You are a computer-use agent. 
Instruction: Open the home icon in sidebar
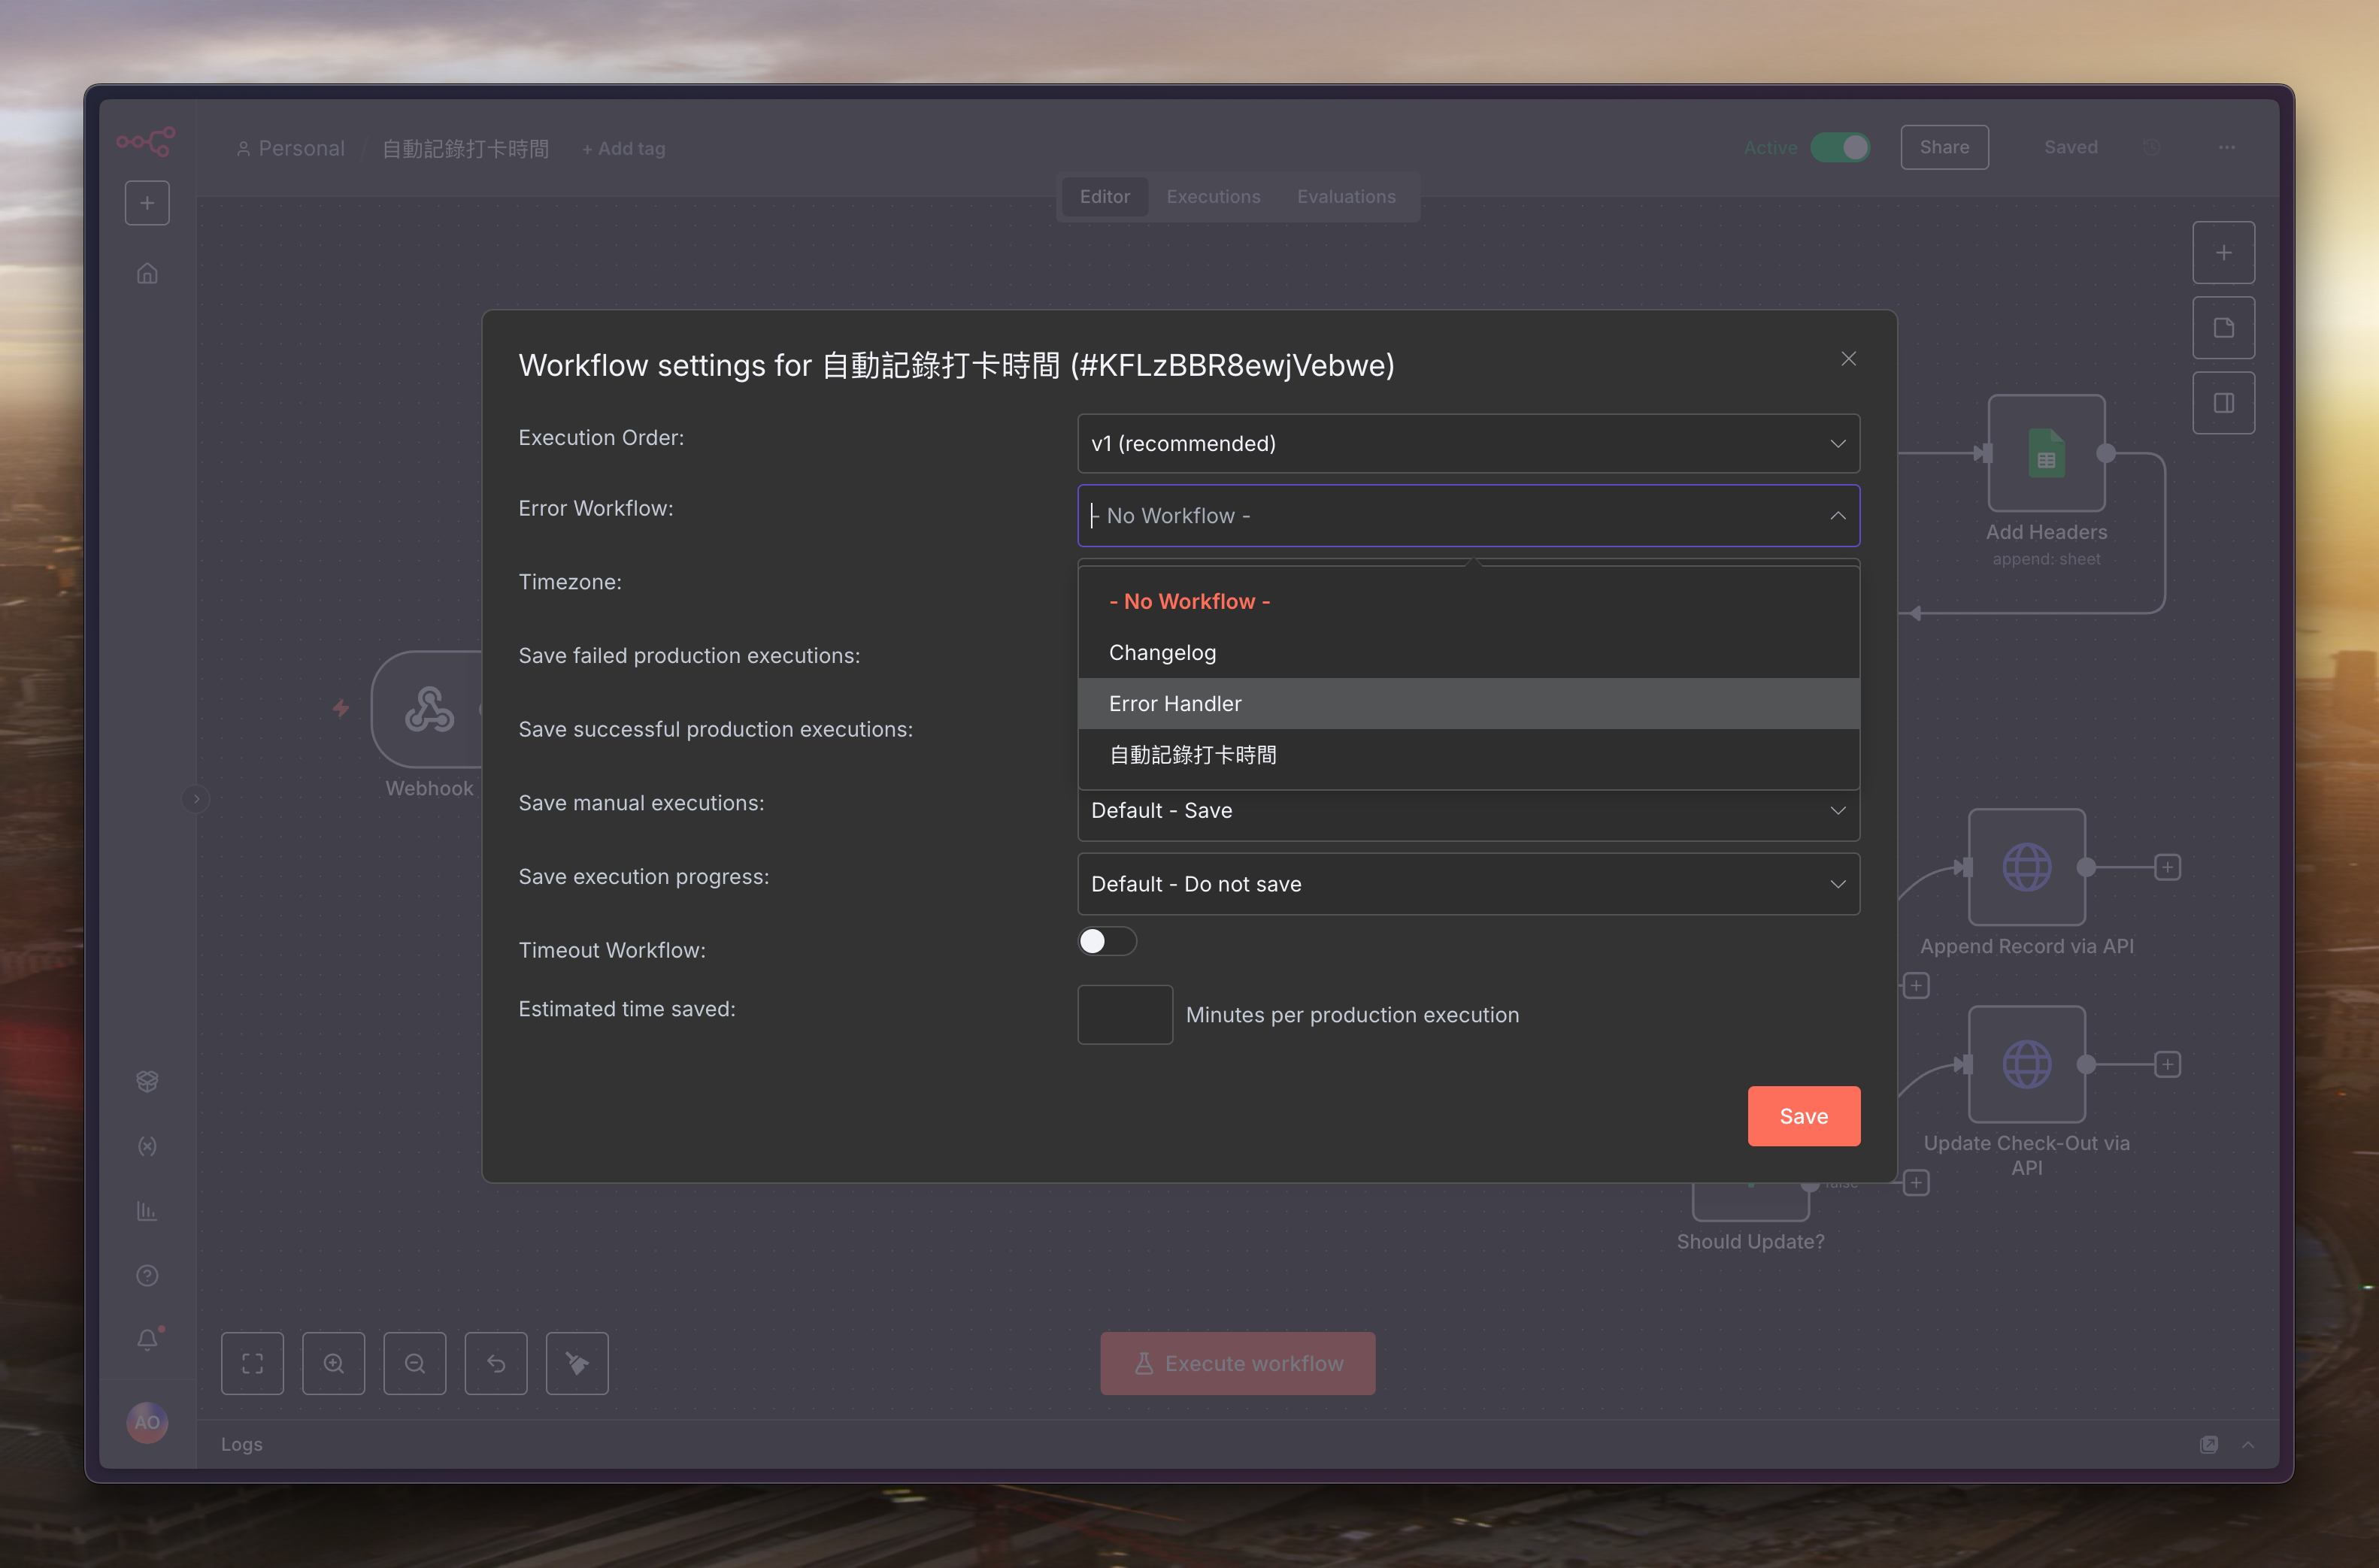147,273
